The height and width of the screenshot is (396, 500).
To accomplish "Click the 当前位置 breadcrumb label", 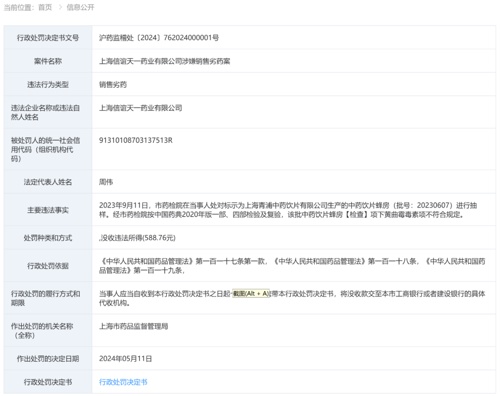I will pos(19,7).
